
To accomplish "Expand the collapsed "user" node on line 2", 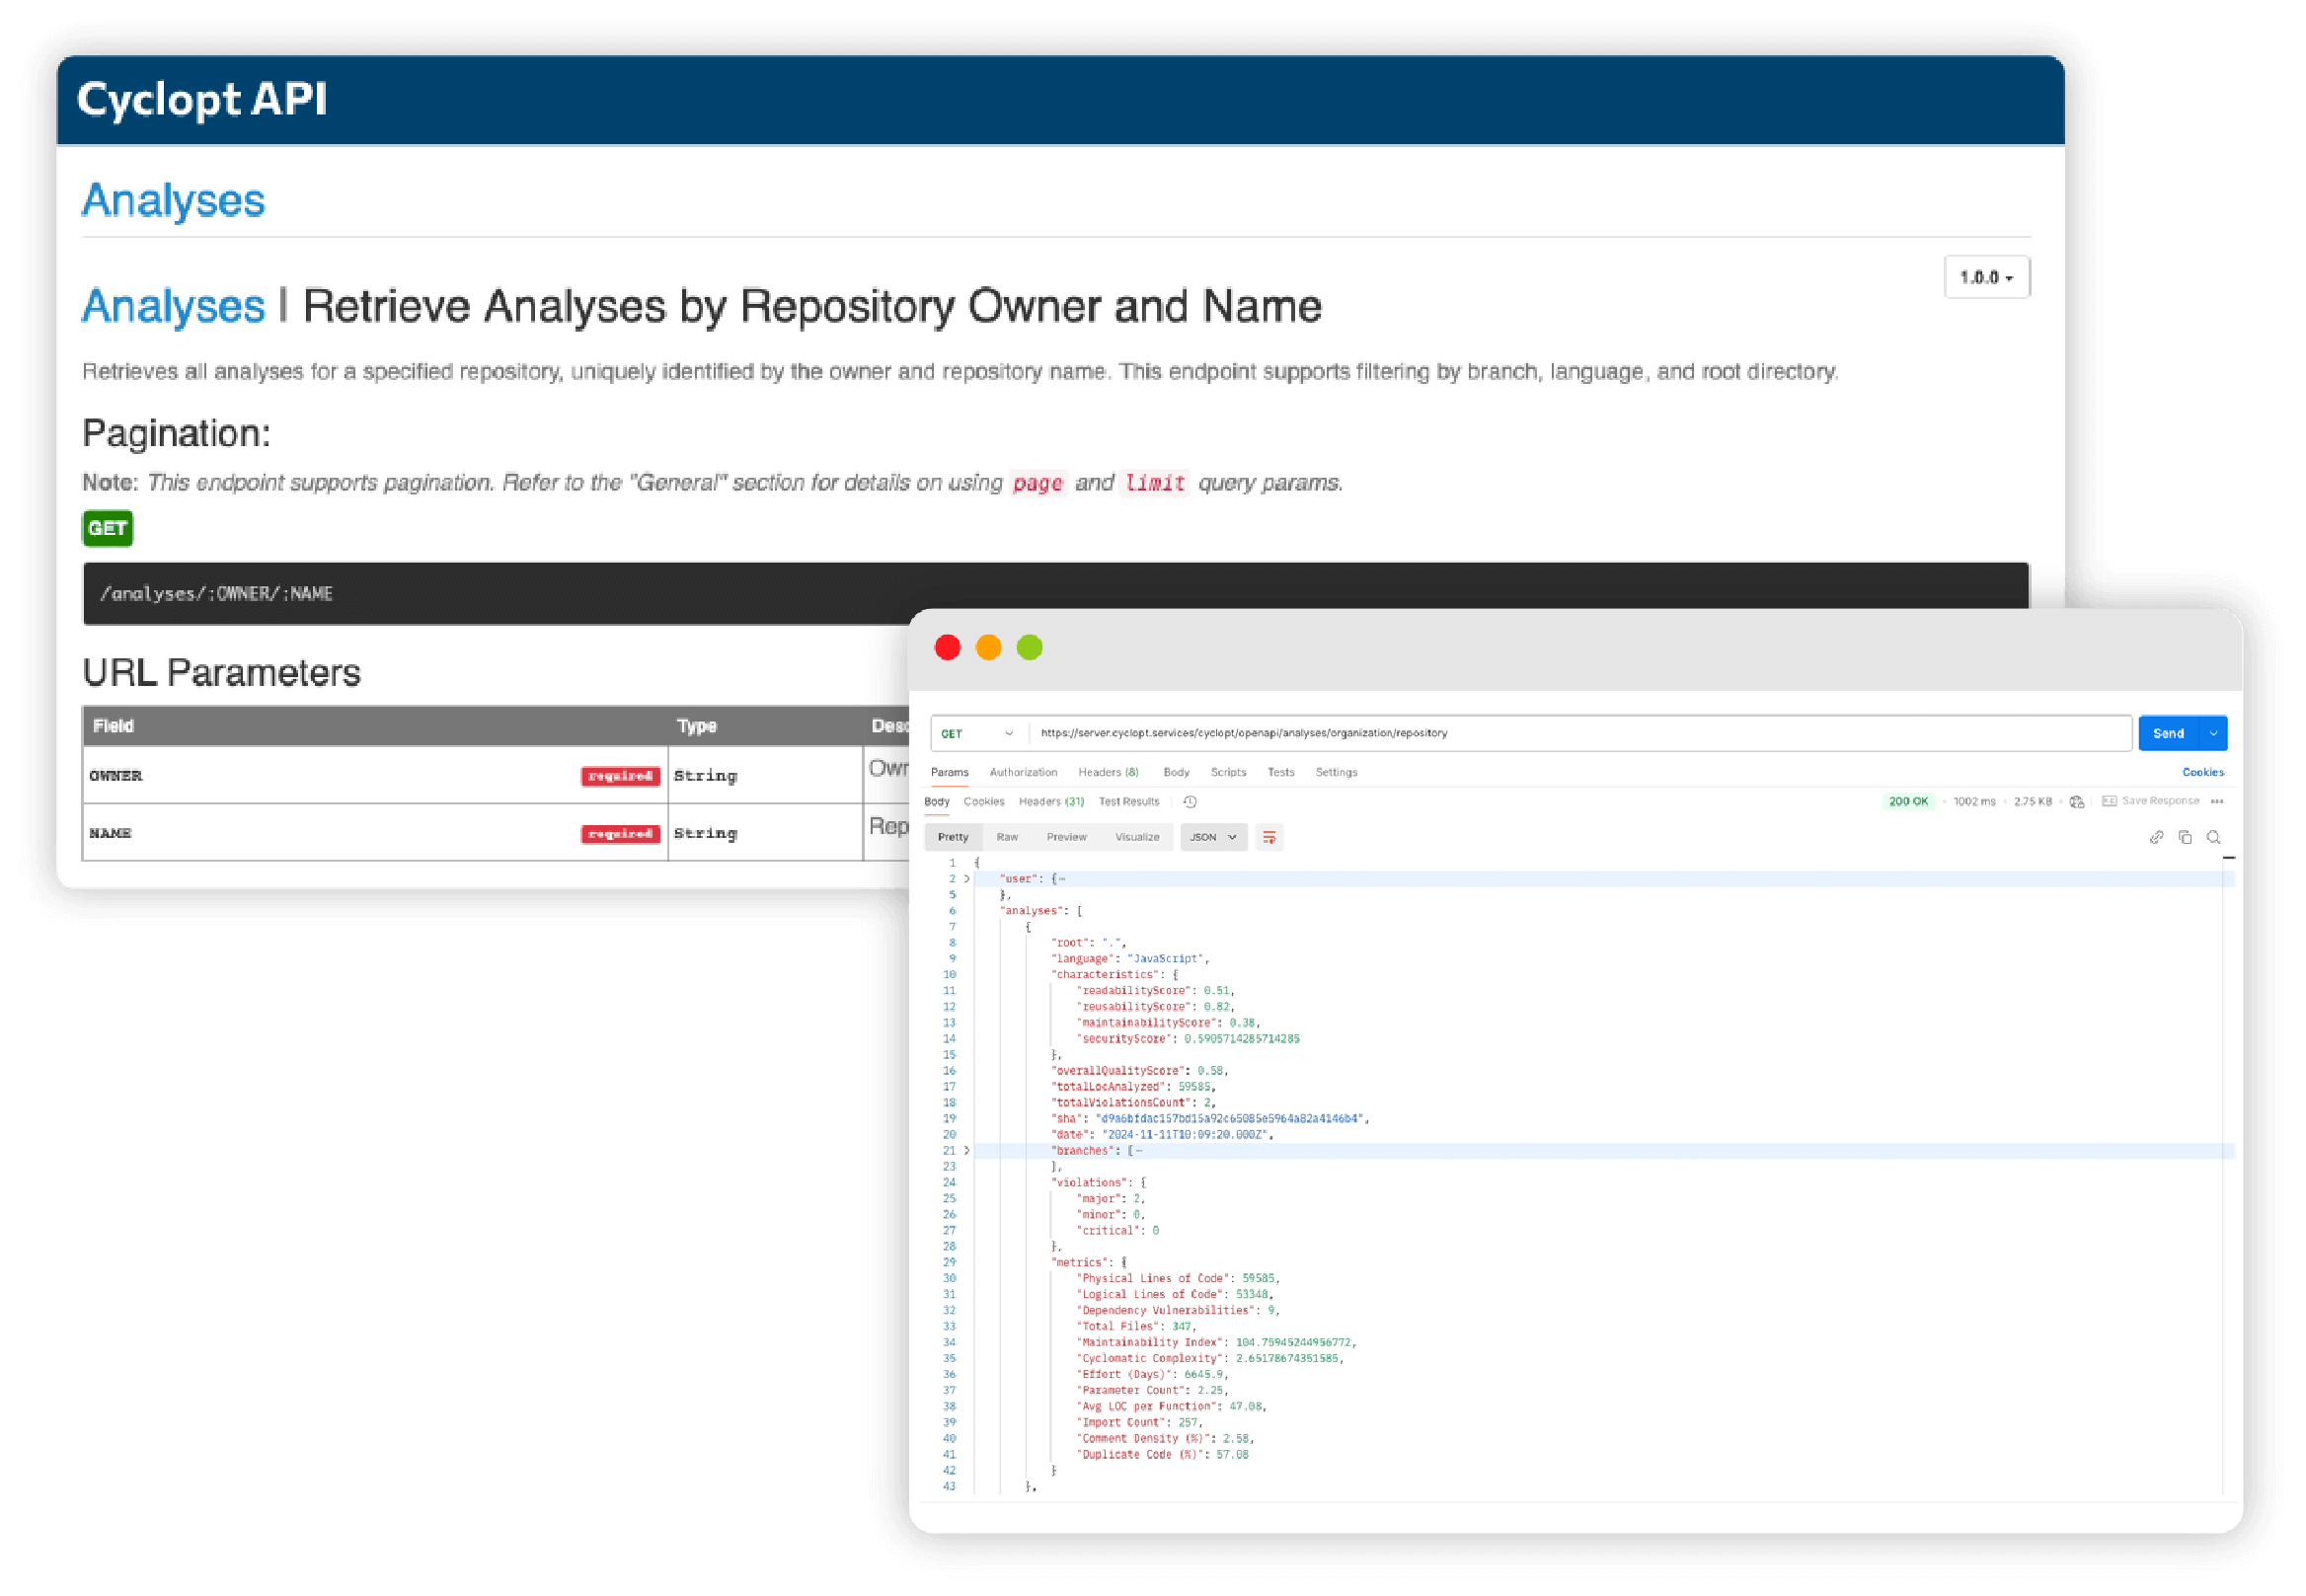I will [x=967, y=879].
